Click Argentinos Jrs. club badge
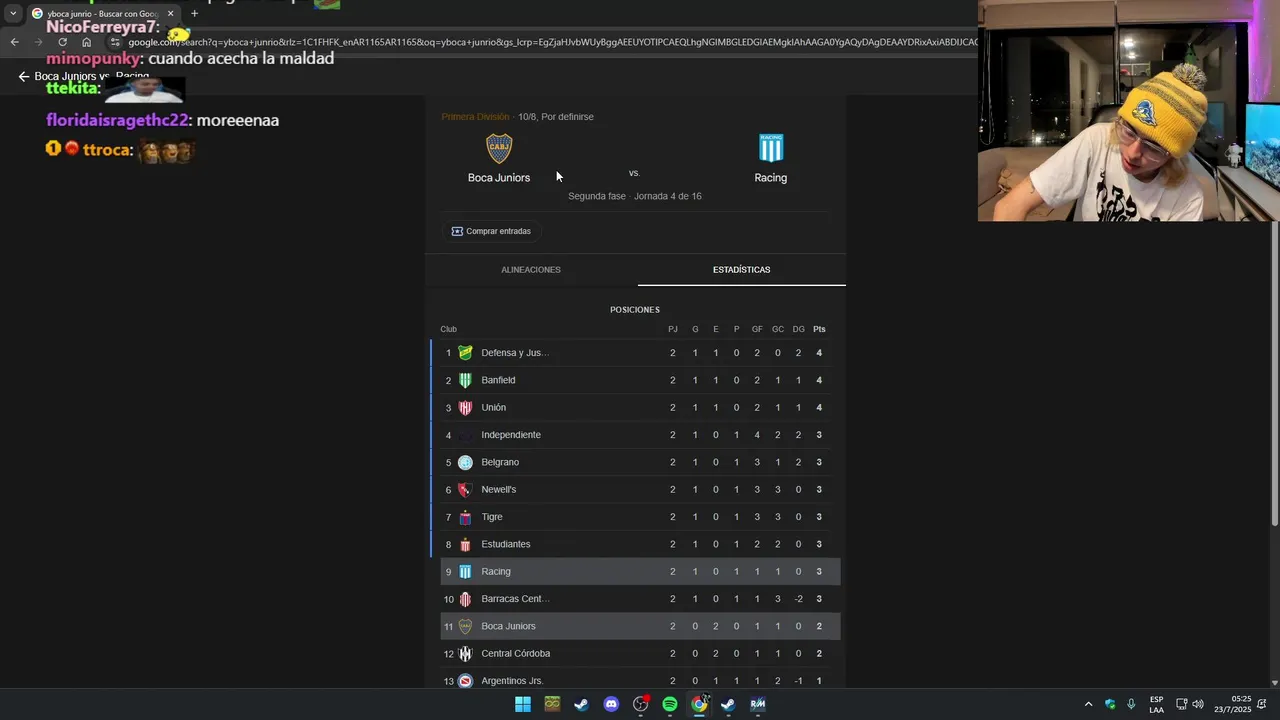 pos(465,681)
